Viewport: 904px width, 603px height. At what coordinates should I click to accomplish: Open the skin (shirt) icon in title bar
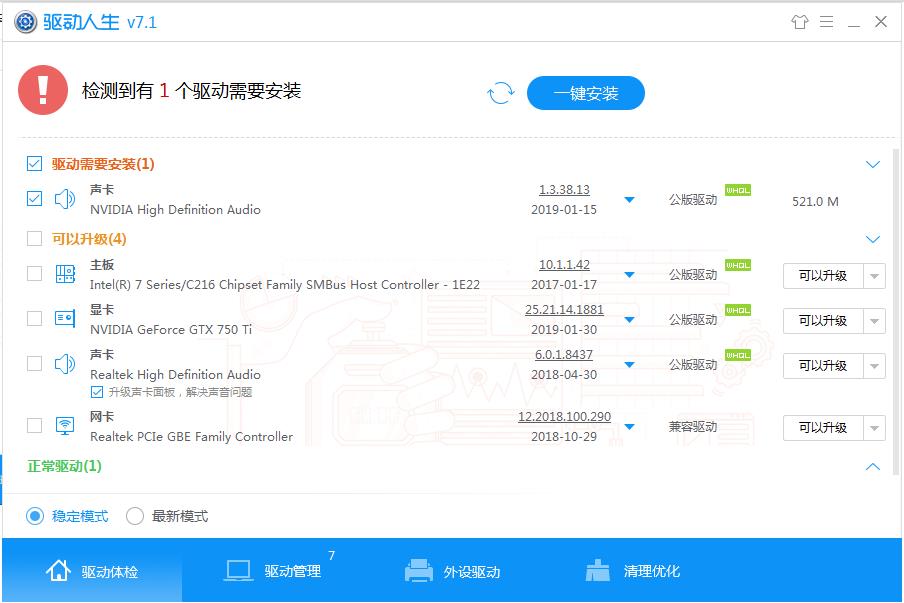[x=799, y=22]
